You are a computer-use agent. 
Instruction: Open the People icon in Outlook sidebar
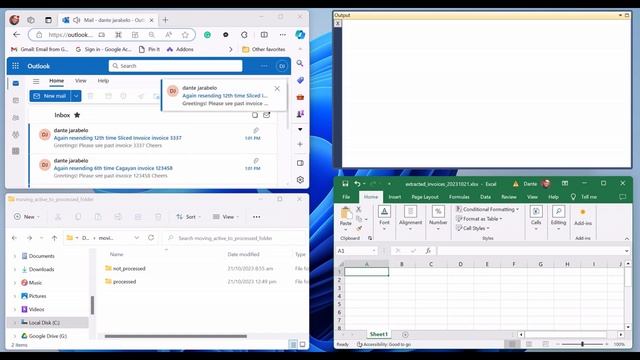[x=16, y=118]
